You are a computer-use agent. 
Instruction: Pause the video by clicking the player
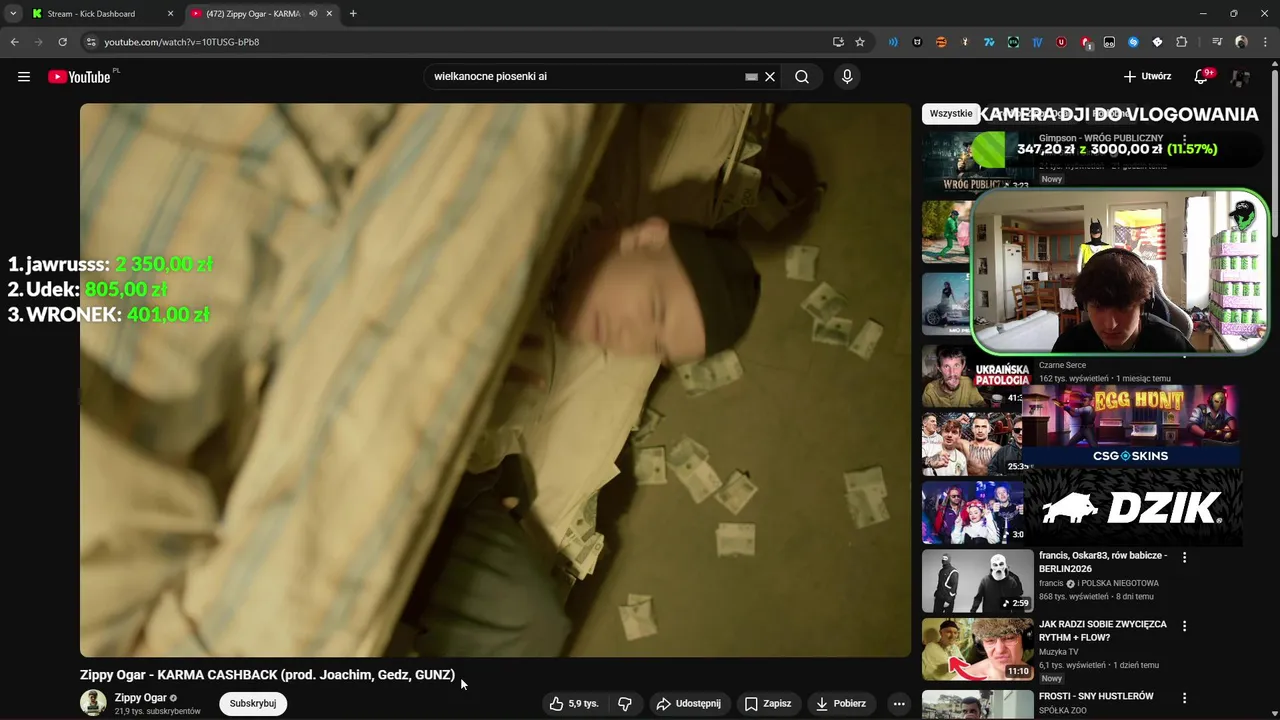[x=495, y=380]
